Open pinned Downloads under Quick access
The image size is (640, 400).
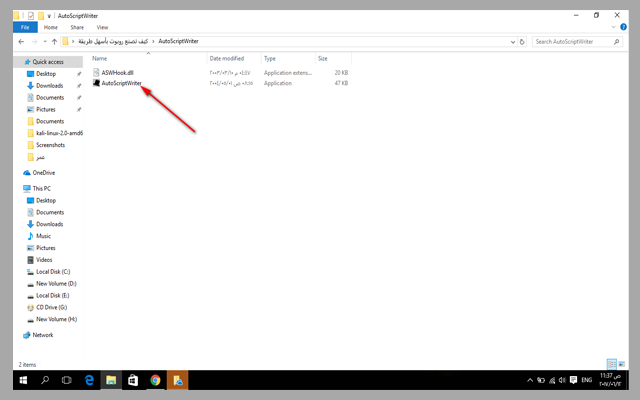(49, 86)
